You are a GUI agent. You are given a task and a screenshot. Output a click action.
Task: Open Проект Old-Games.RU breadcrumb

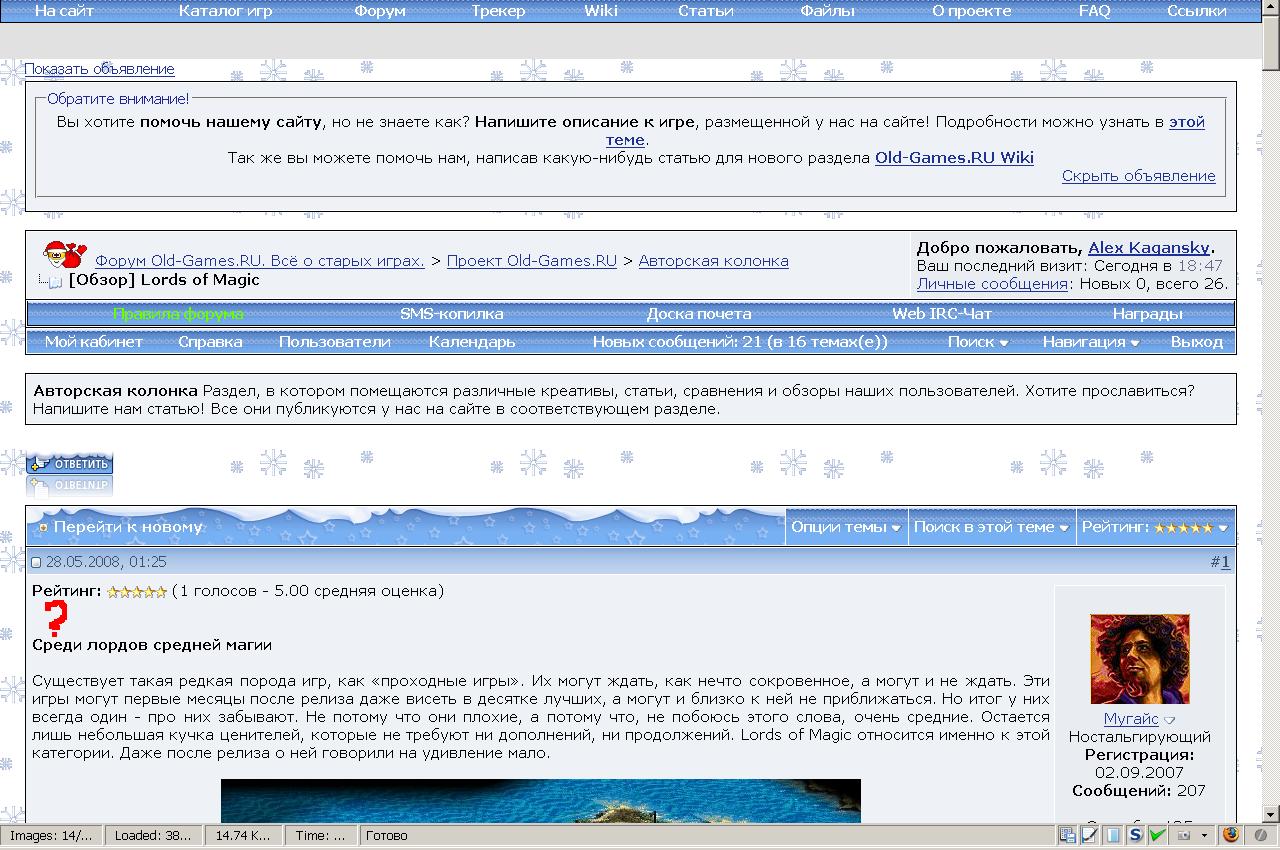pos(532,261)
